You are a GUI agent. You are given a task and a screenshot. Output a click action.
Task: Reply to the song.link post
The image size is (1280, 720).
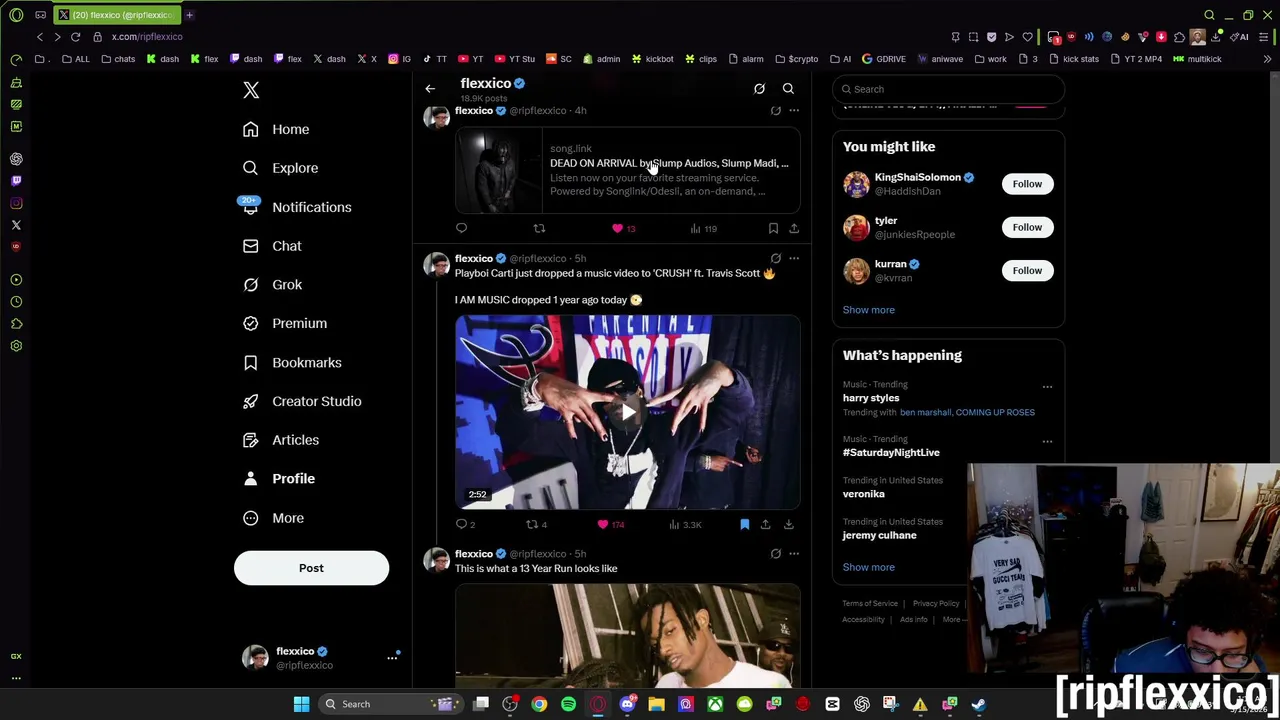[461, 229]
